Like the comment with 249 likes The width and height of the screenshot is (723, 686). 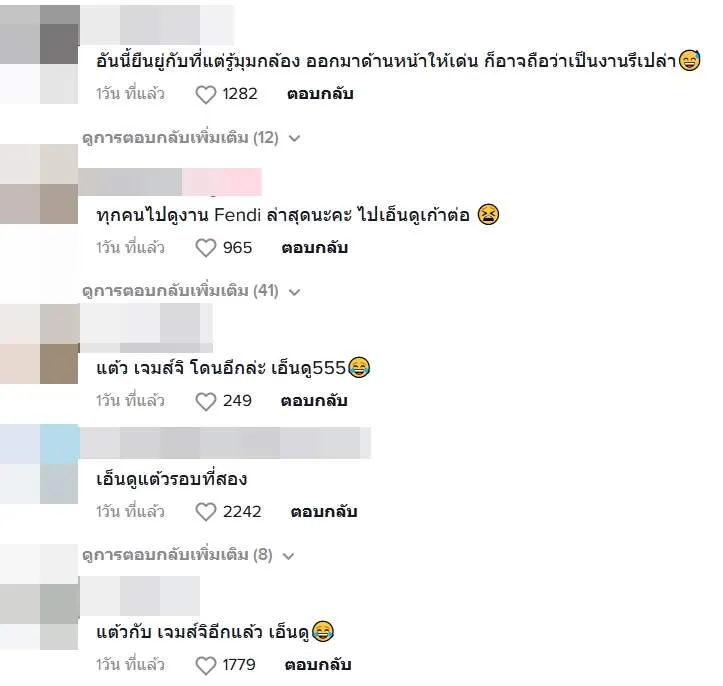pos(206,401)
